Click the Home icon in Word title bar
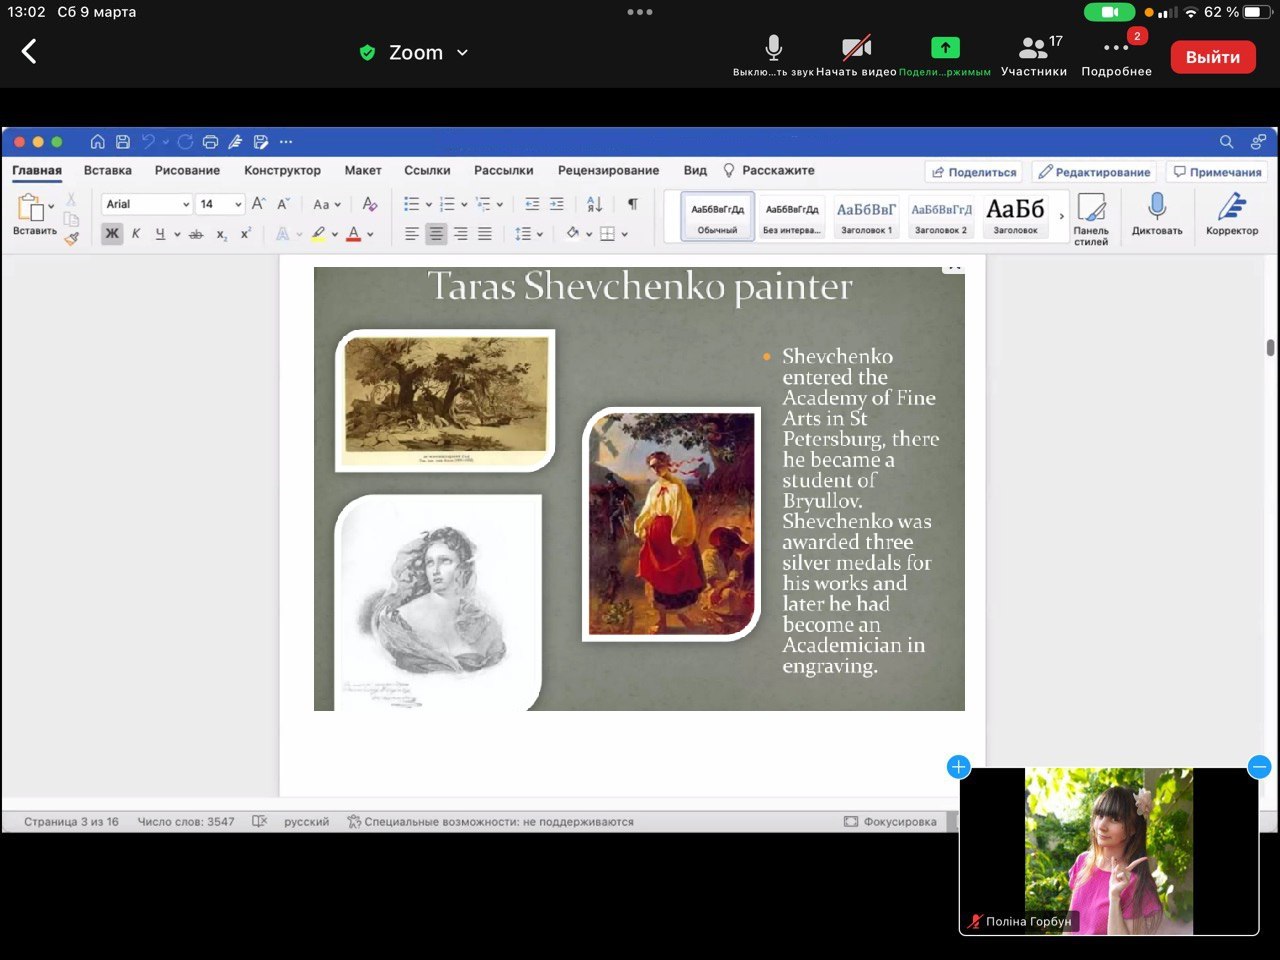The width and height of the screenshot is (1280, 960). point(97,142)
